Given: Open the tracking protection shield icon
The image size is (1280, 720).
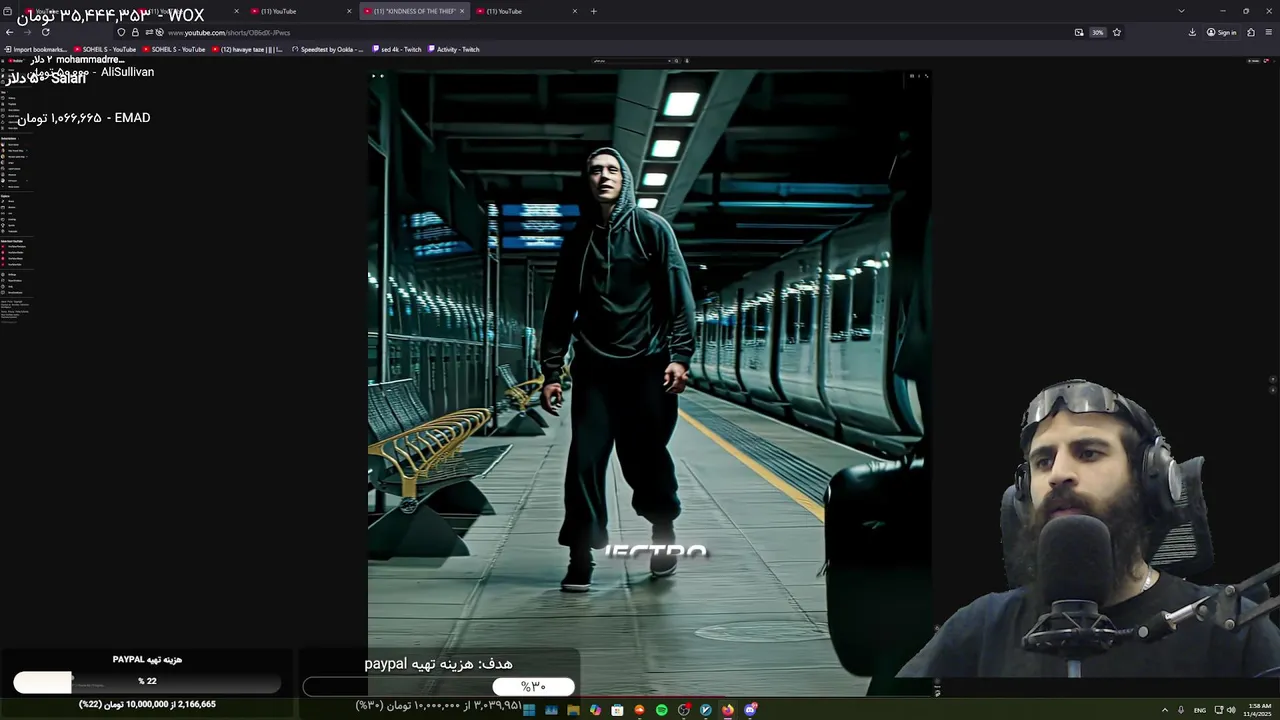Looking at the screenshot, I should (121, 32).
